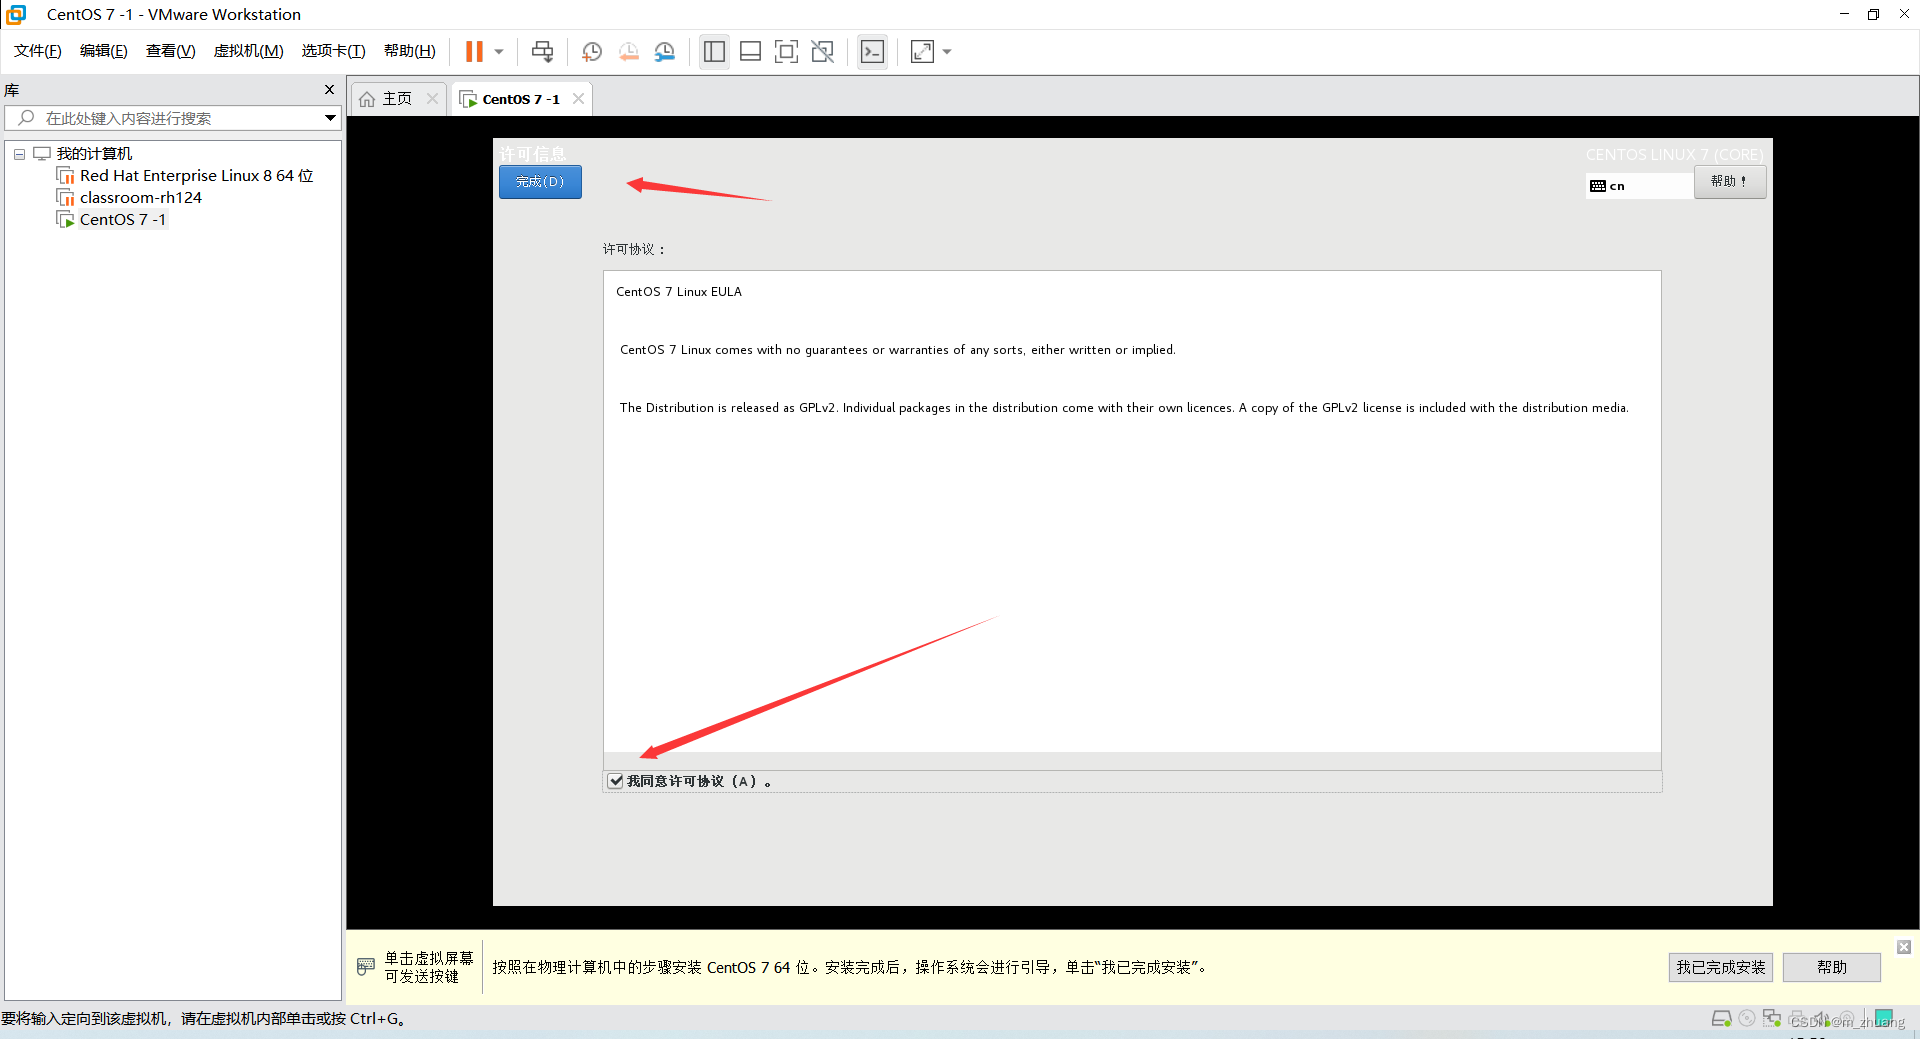Click 我已完成安装 button
The image size is (1920, 1039).
(1721, 967)
